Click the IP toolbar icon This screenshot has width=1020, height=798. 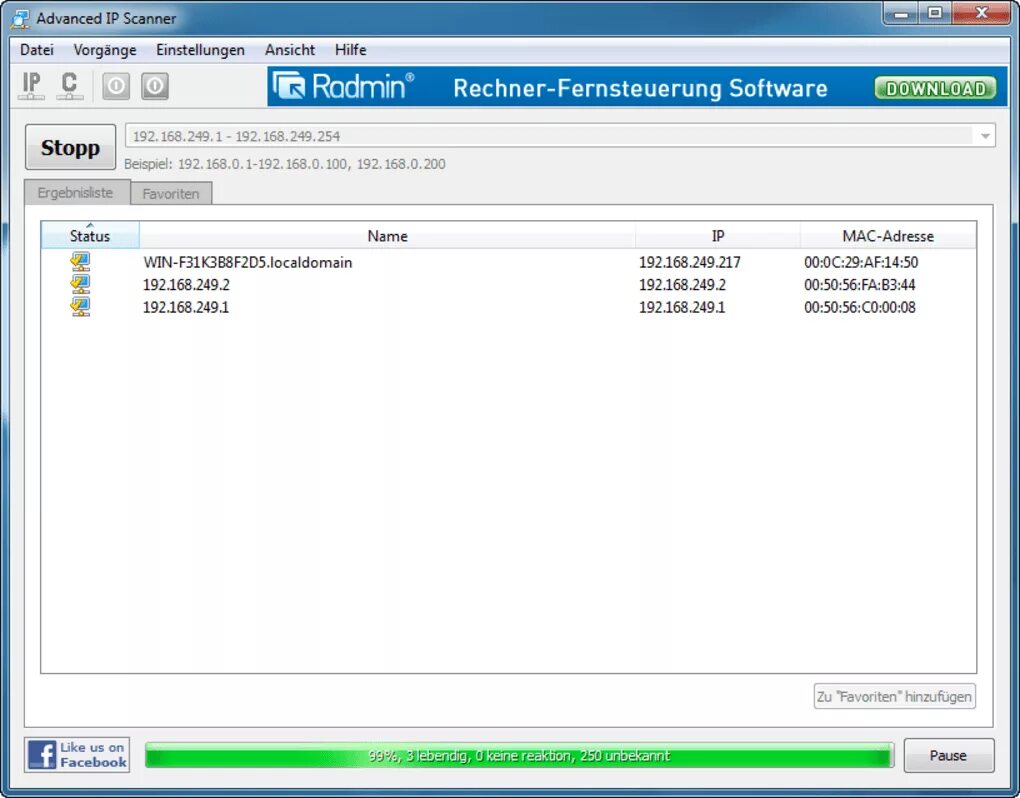31,86
